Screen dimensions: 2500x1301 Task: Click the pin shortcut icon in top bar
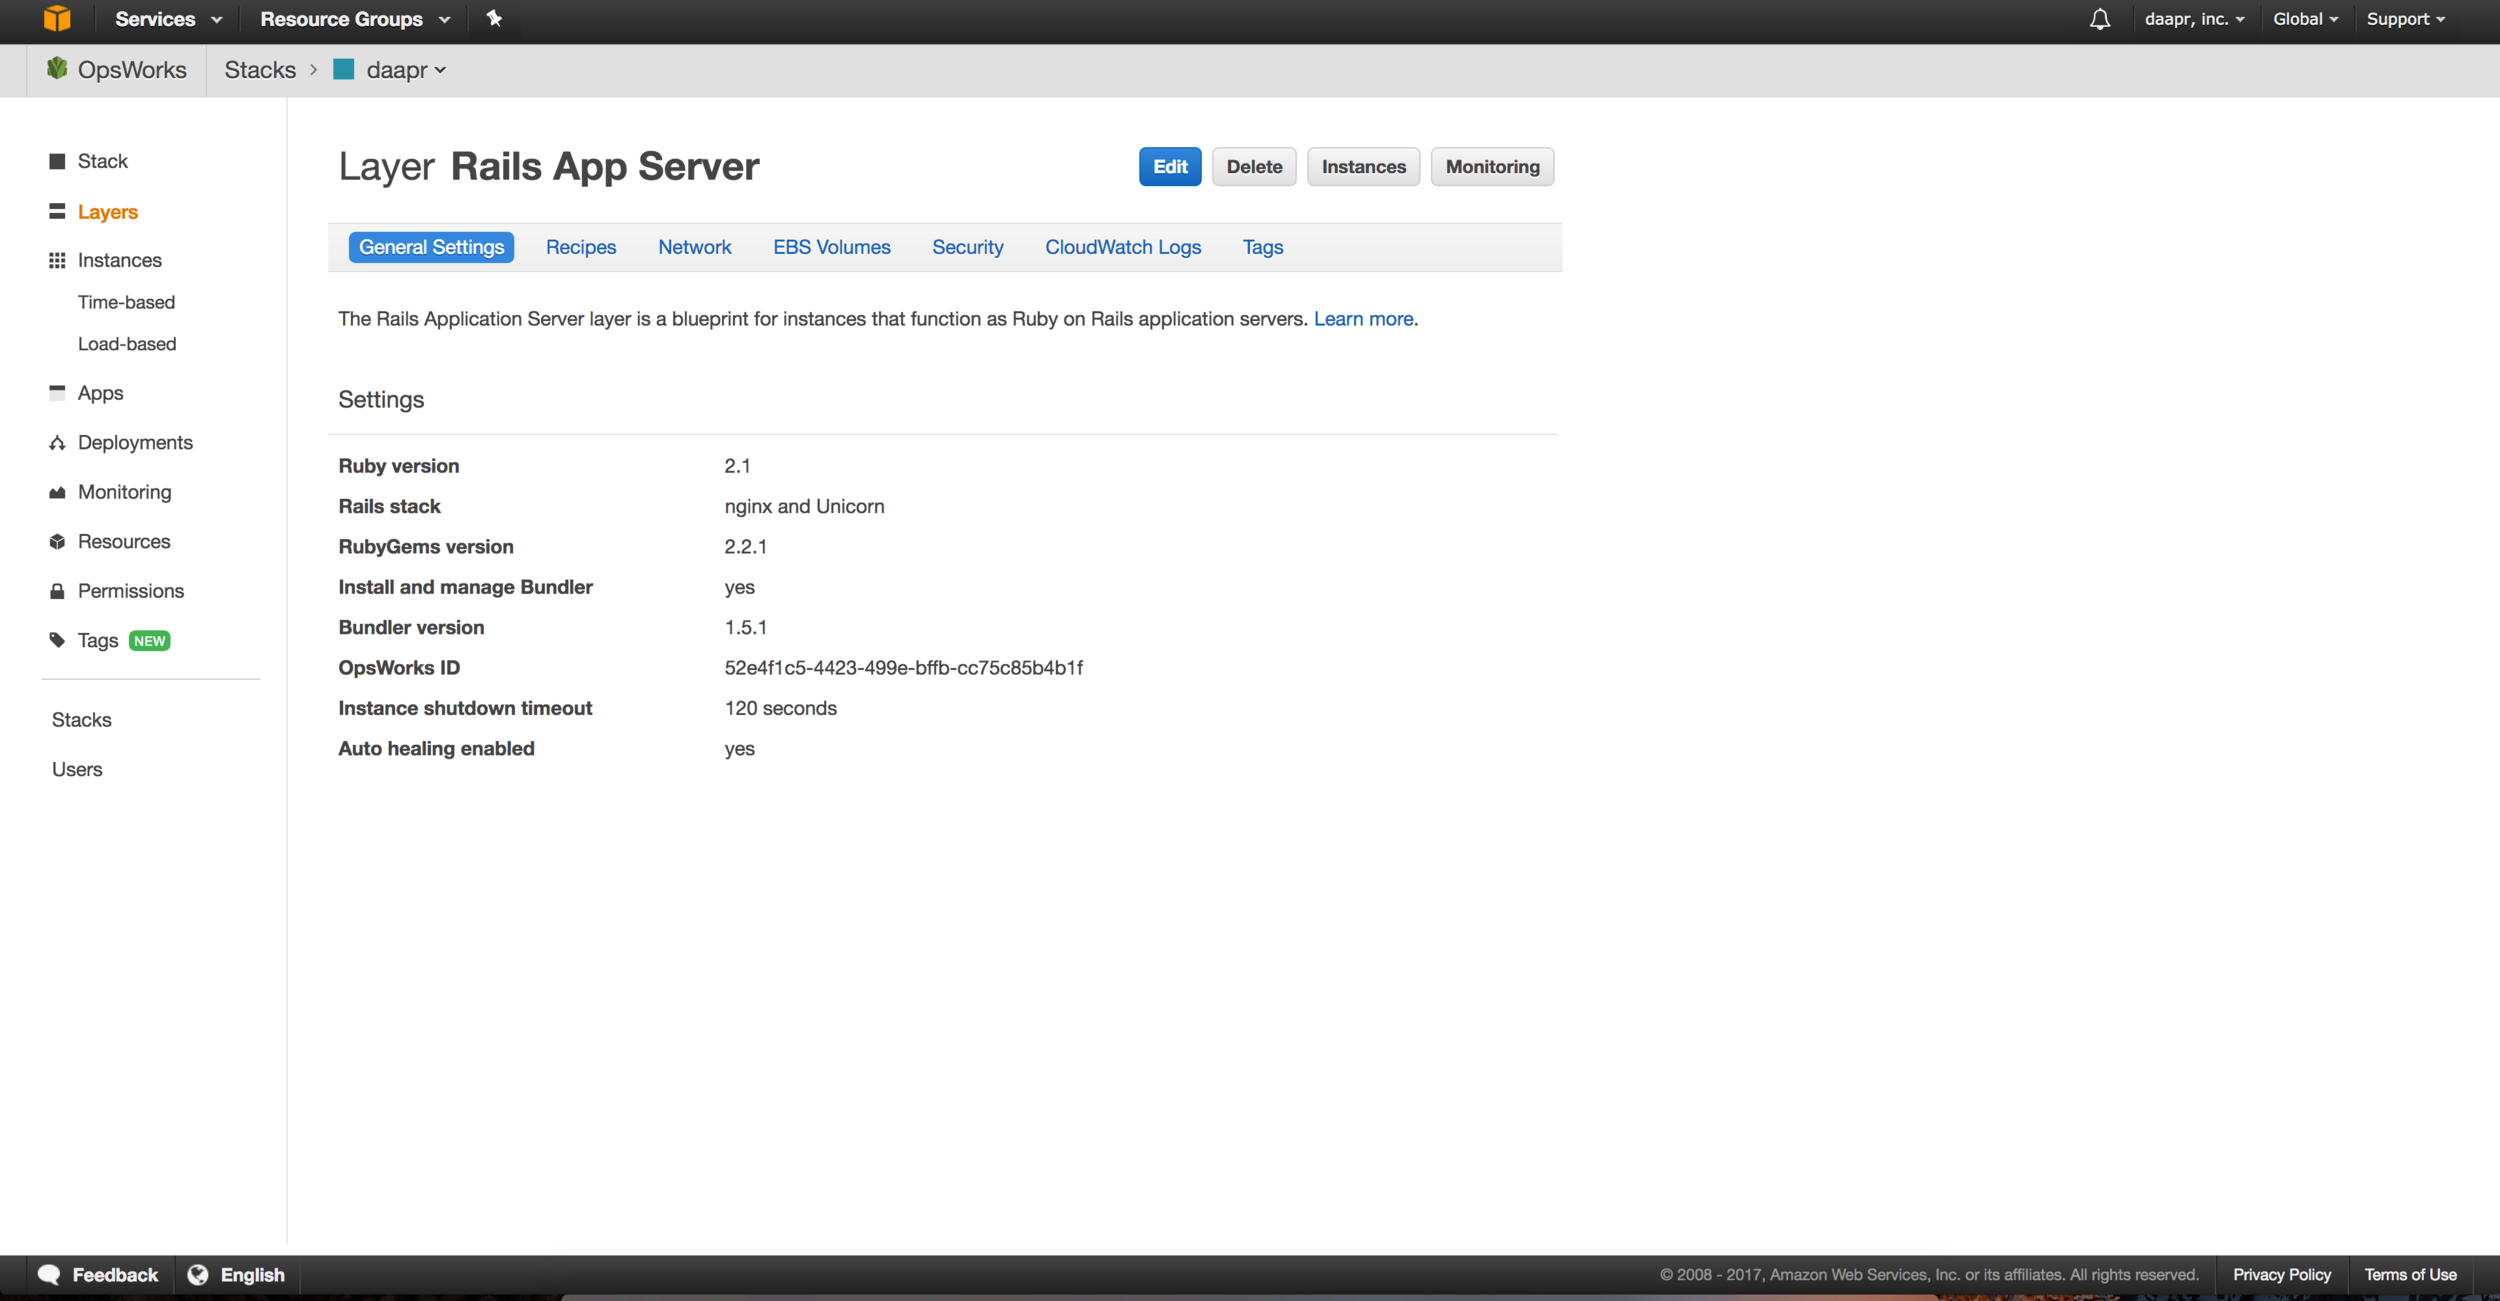point(494,18)
